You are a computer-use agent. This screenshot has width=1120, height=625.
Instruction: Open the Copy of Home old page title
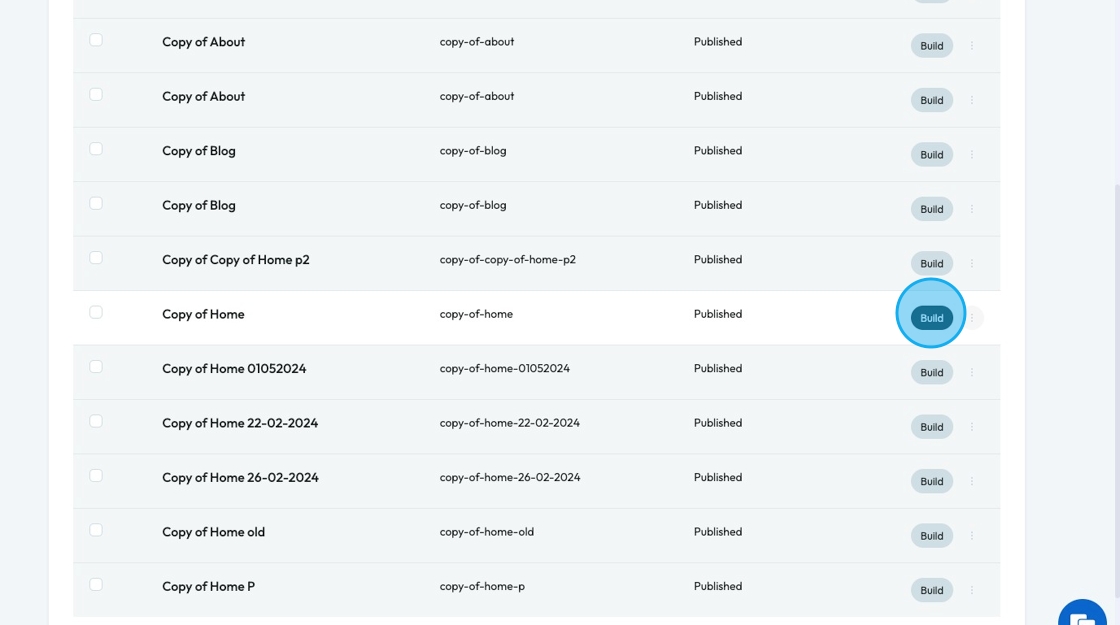click(213, 532)
